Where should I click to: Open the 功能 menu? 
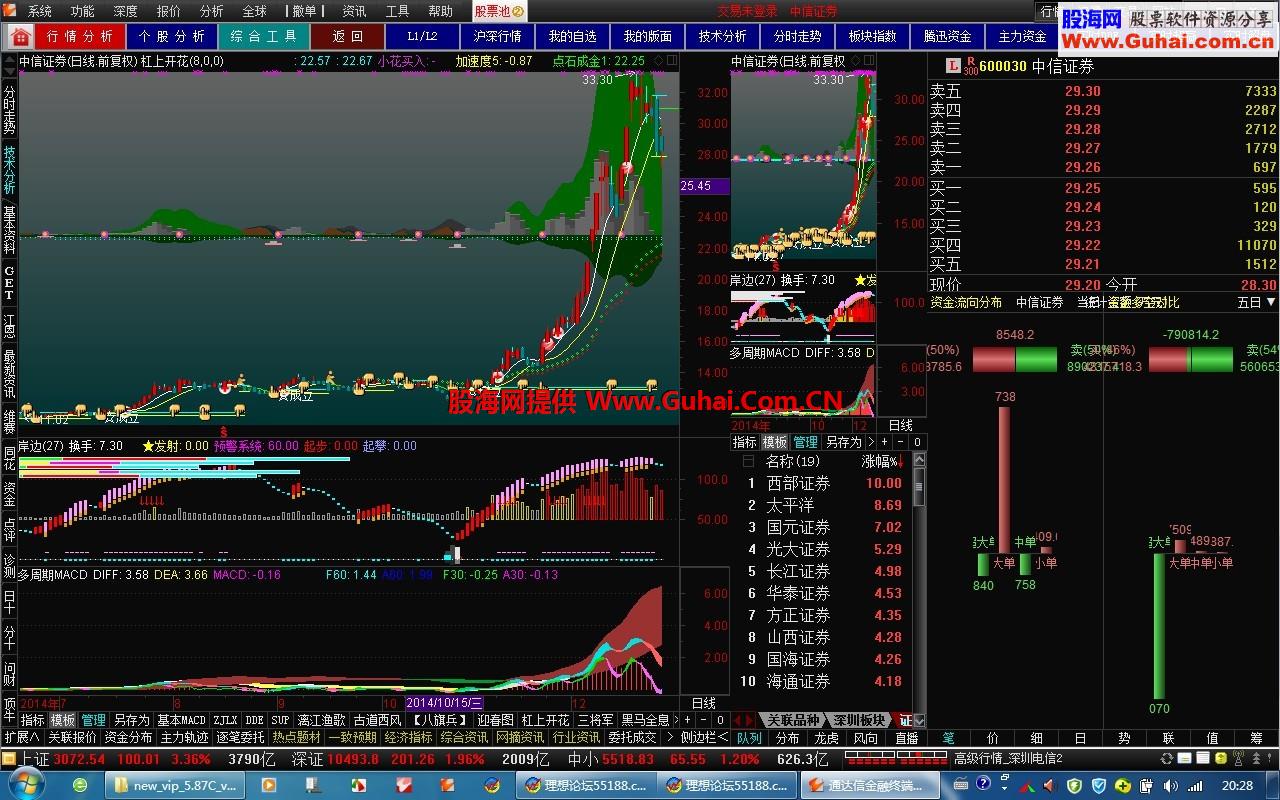pos(83,11)
